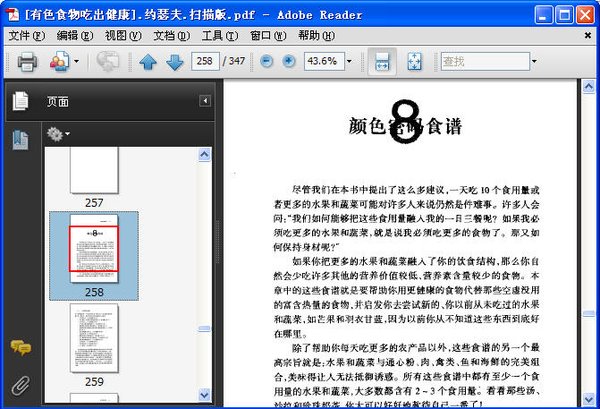Click the document vertical scrollbar down arrow
This screenshot has height=409, width=600.
pos(589,399)
